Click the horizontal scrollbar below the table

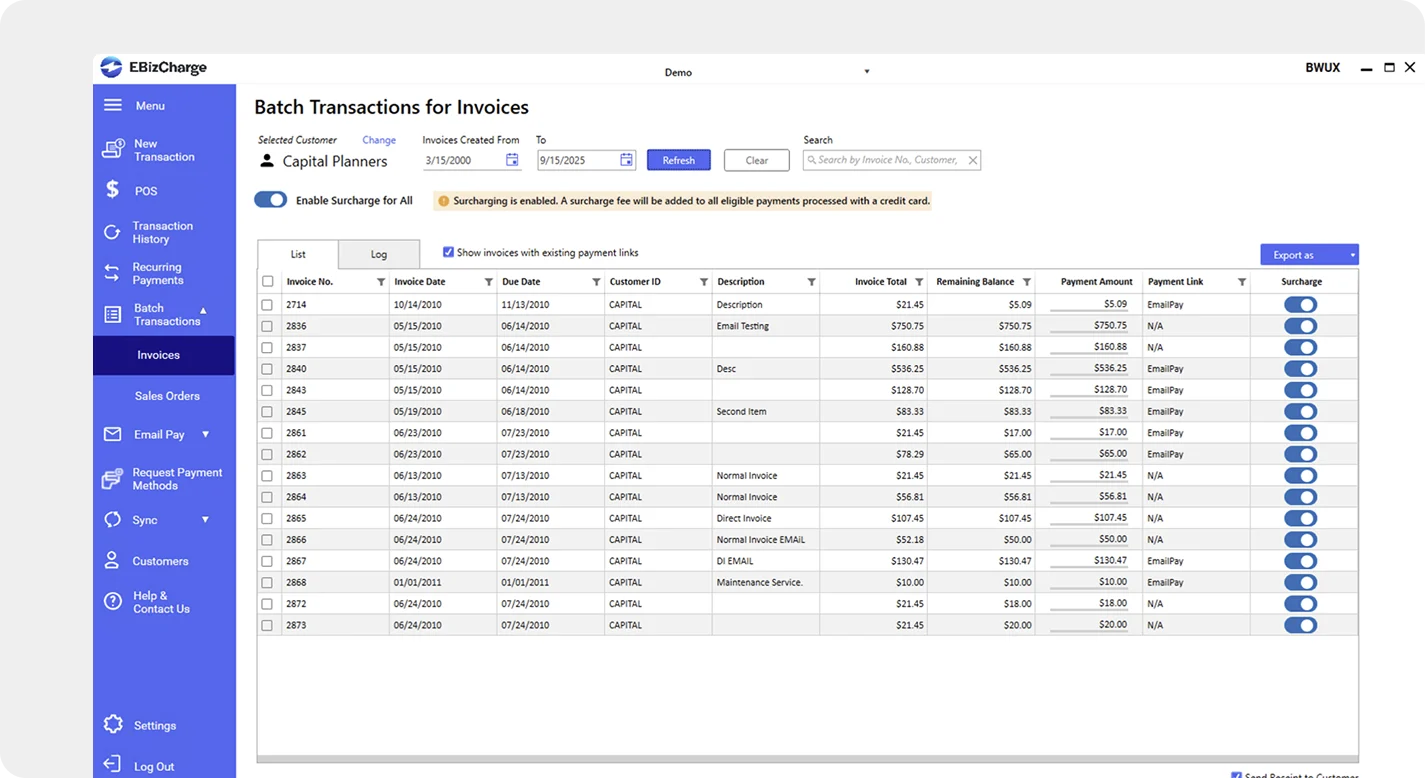coord(808,759)
